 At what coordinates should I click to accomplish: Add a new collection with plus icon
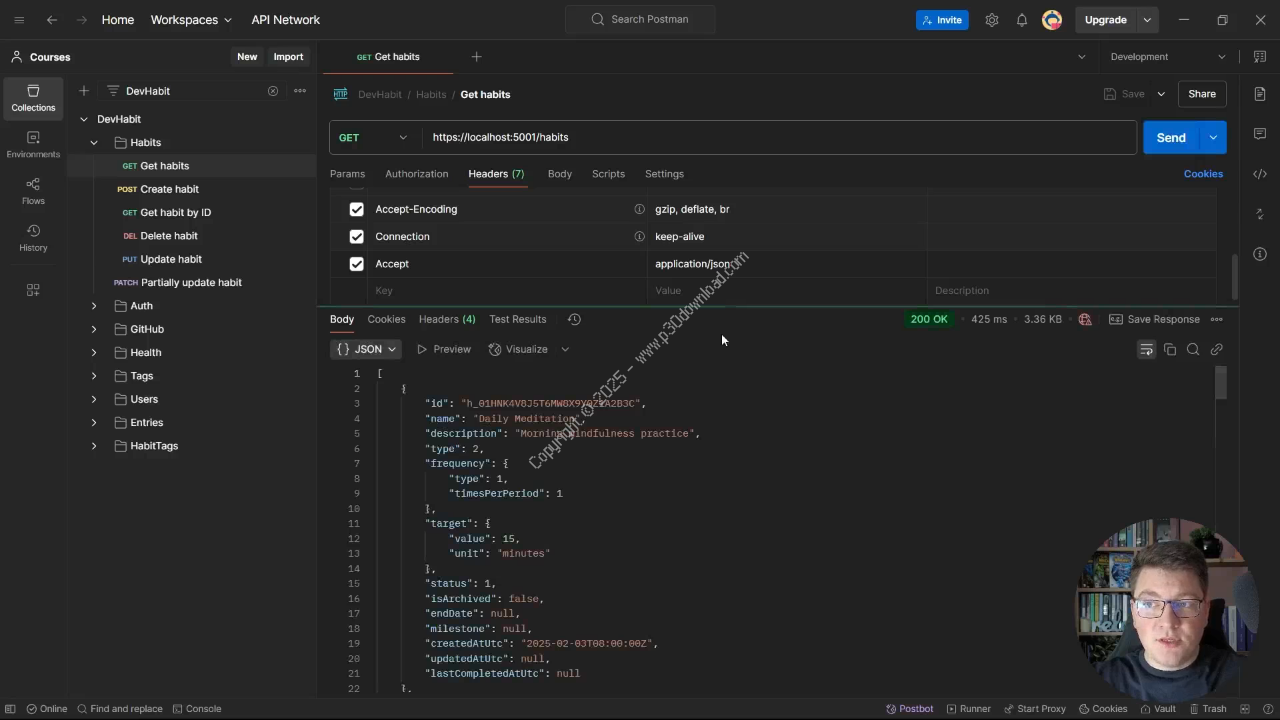point(84,91)
